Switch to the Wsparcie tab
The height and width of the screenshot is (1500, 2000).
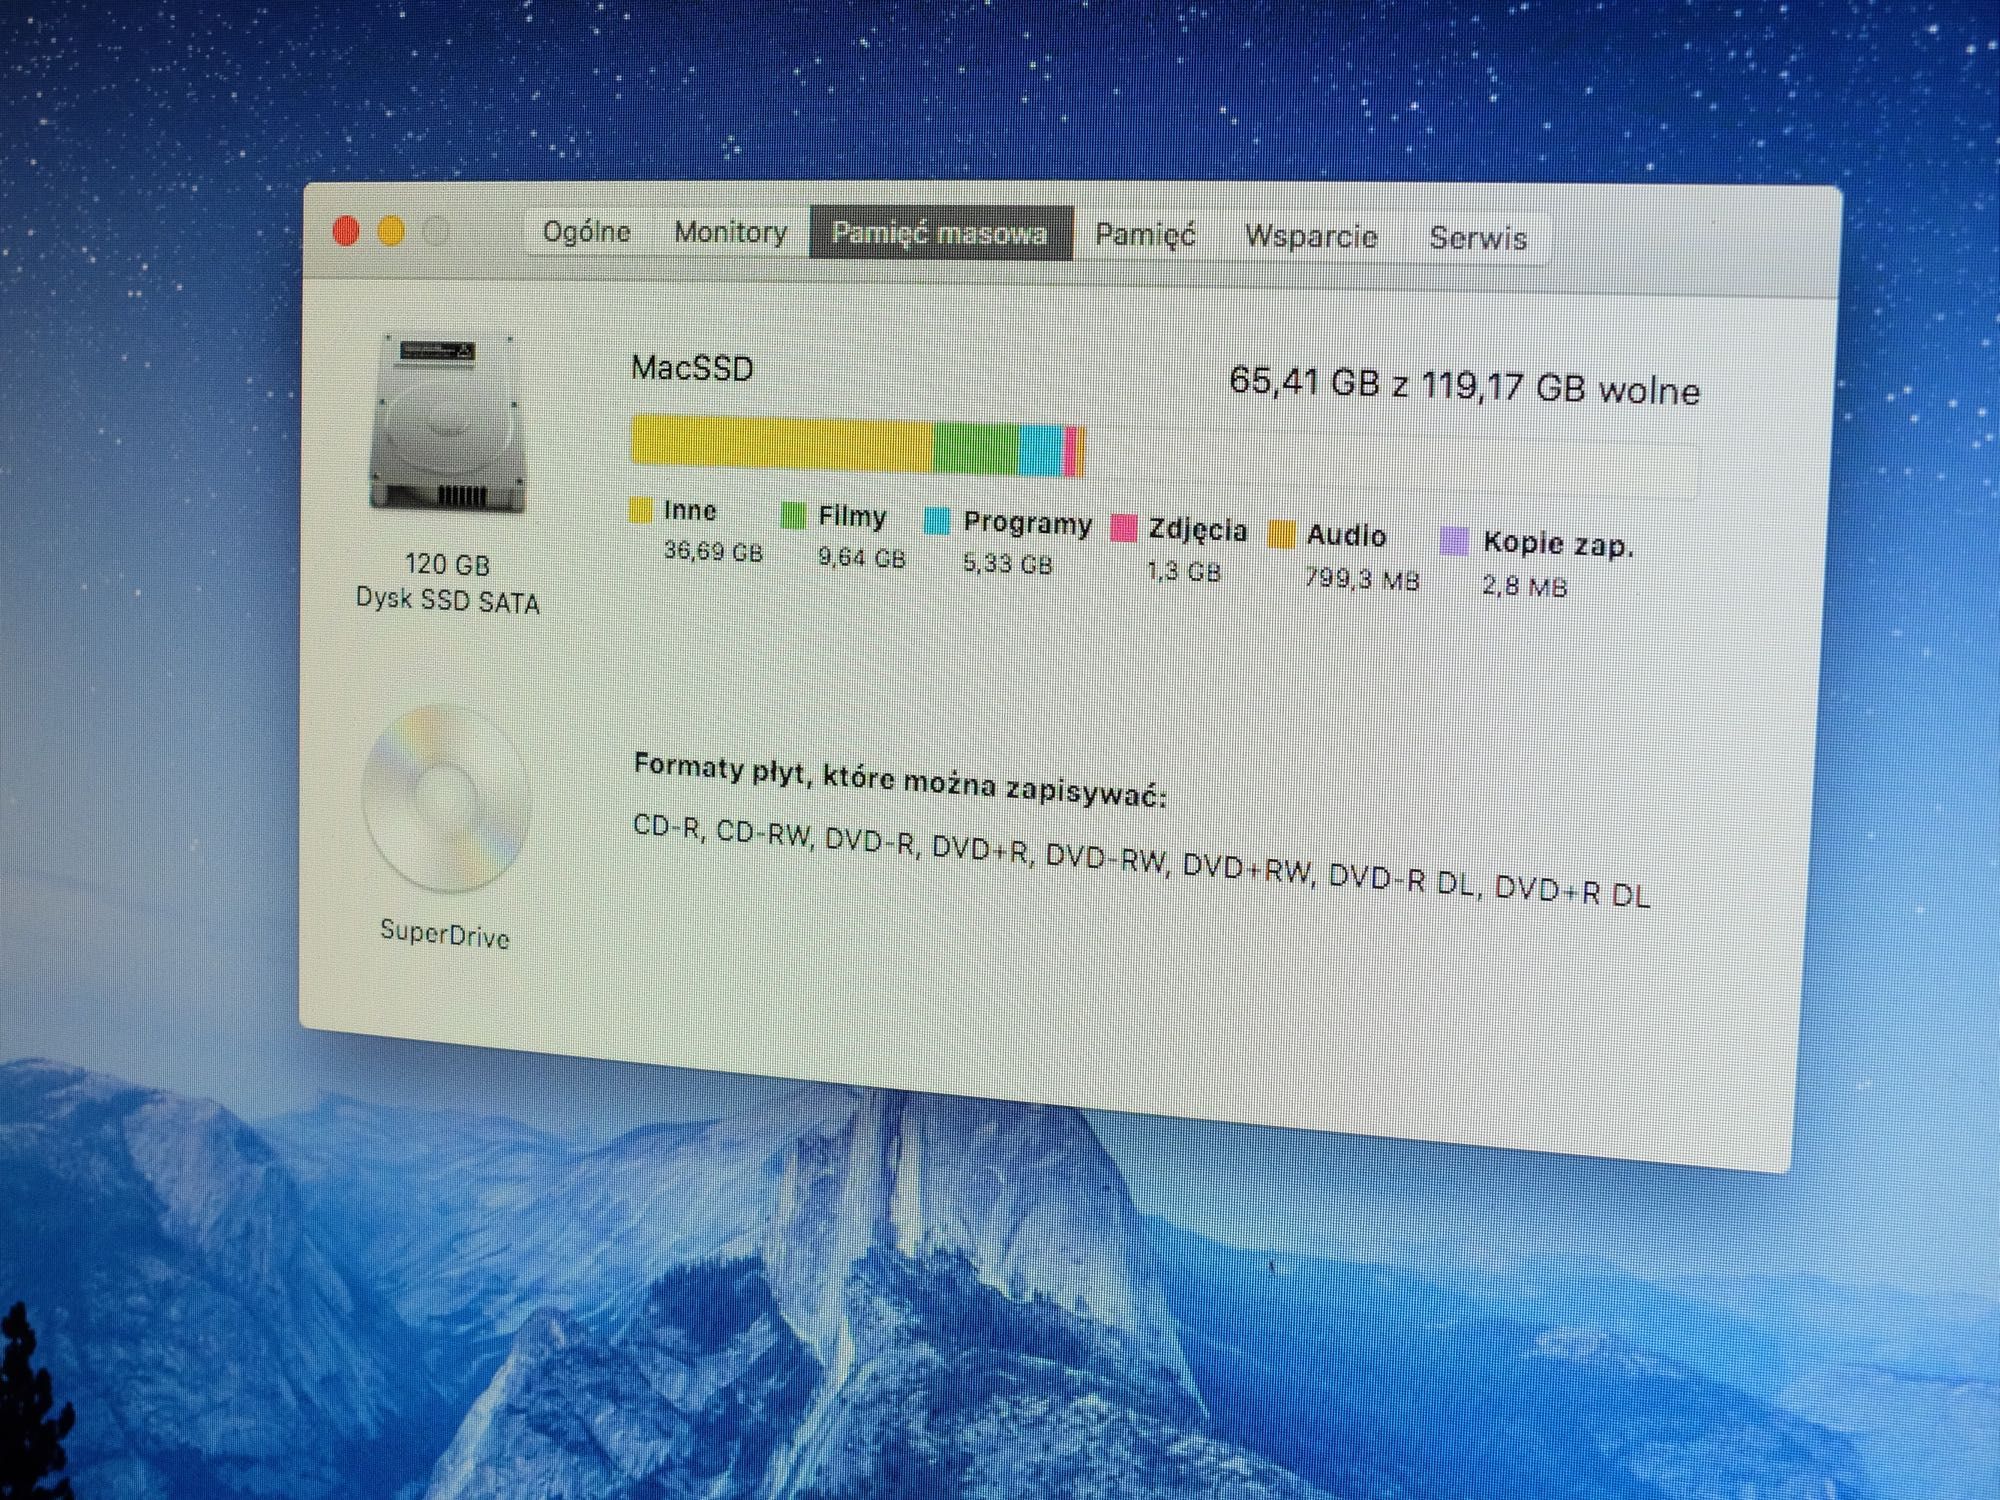tap(1311, 237)
